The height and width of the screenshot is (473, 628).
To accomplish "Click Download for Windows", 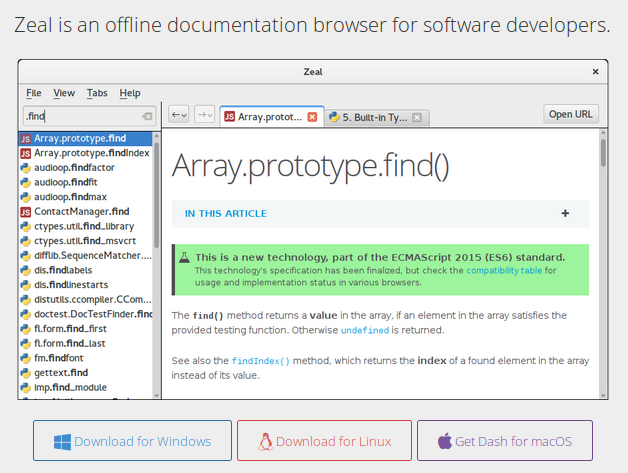I will [133, 441].
